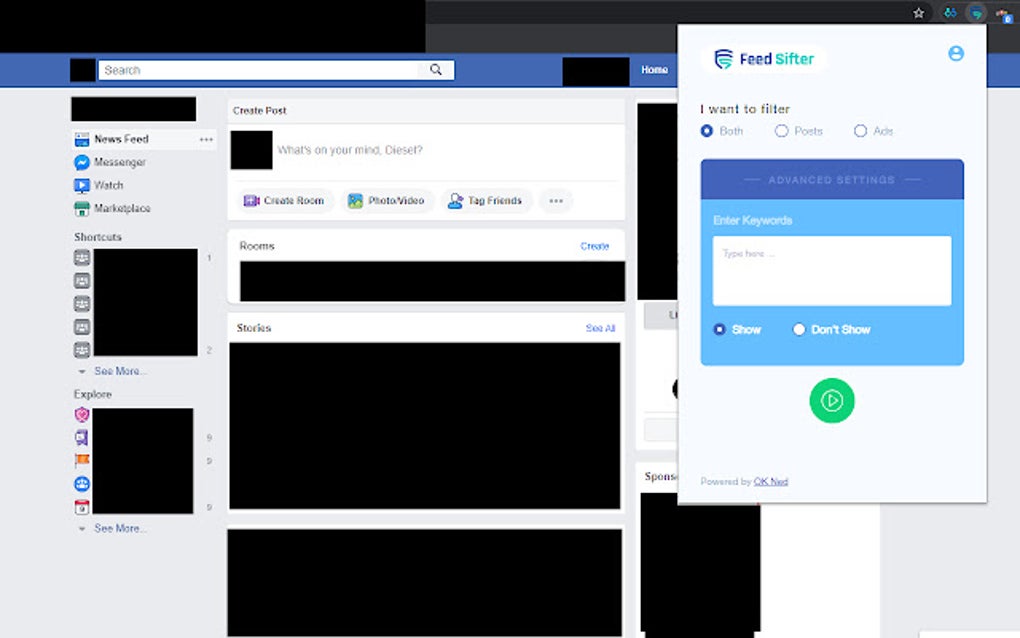
Task: Expand See More under Explore
Action: (120, 529)
